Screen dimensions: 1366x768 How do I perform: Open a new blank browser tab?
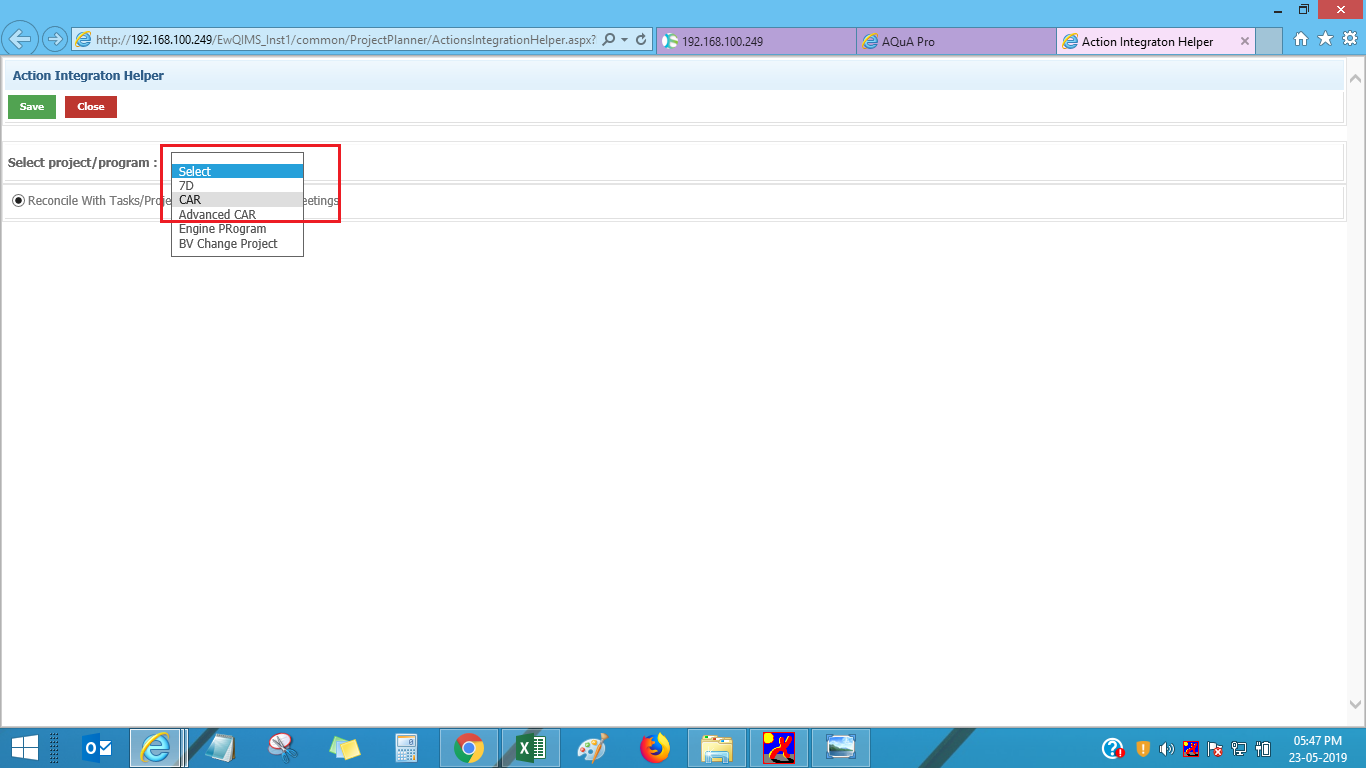point(1269,41)
